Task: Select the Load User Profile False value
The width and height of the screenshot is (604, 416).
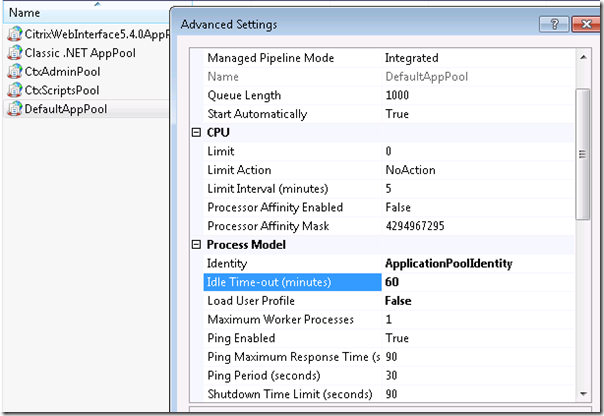Action: [x=398, y=301]
